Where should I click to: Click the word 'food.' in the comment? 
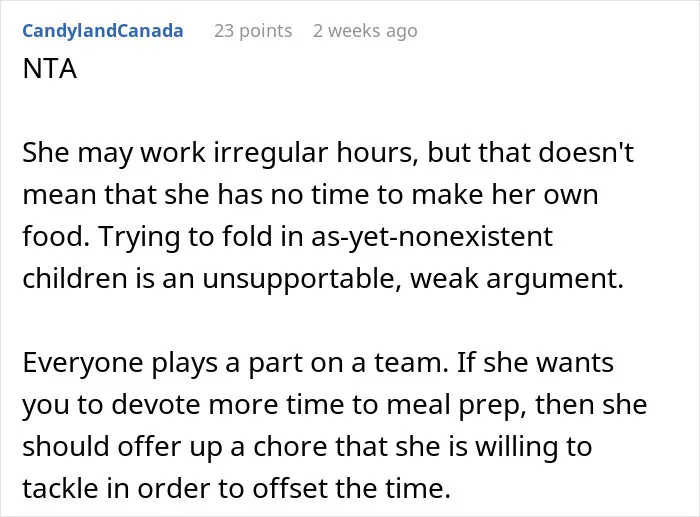click(x=56, y=236)
